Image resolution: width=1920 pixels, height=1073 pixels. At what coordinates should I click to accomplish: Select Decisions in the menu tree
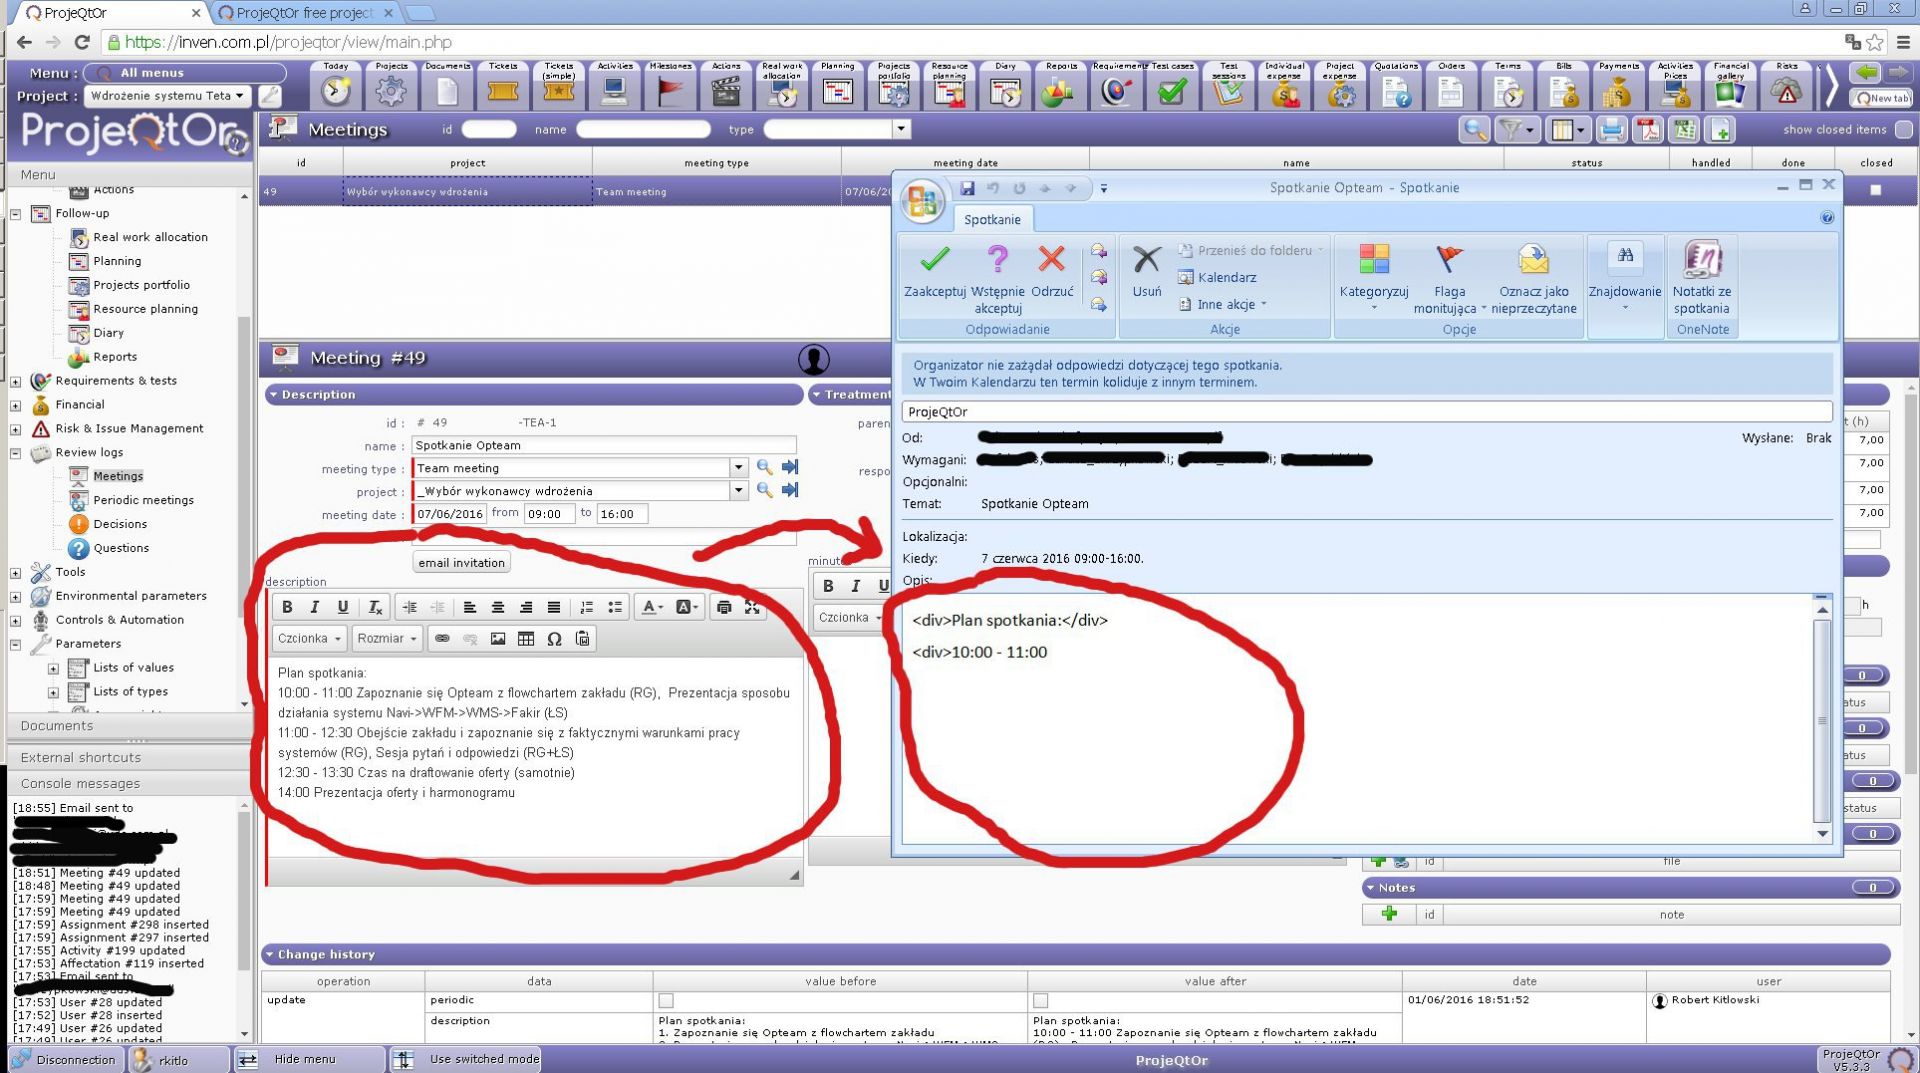120,524
